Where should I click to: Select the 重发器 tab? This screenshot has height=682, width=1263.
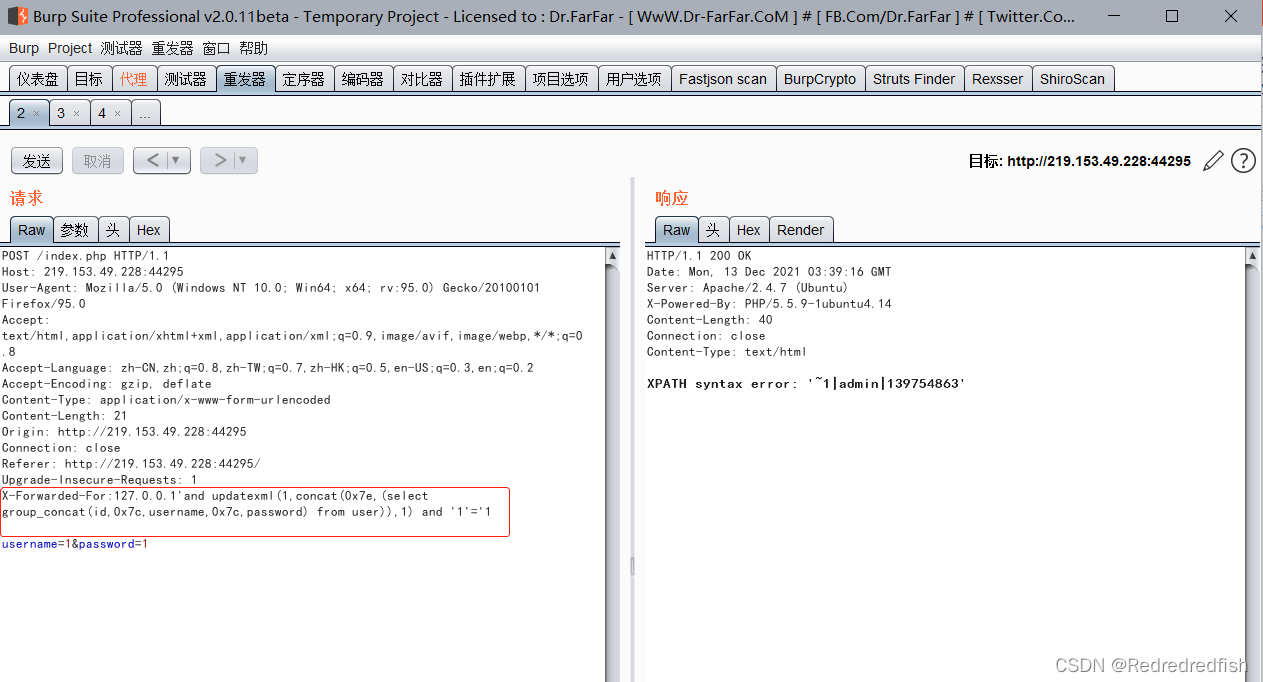coord(245,79)
